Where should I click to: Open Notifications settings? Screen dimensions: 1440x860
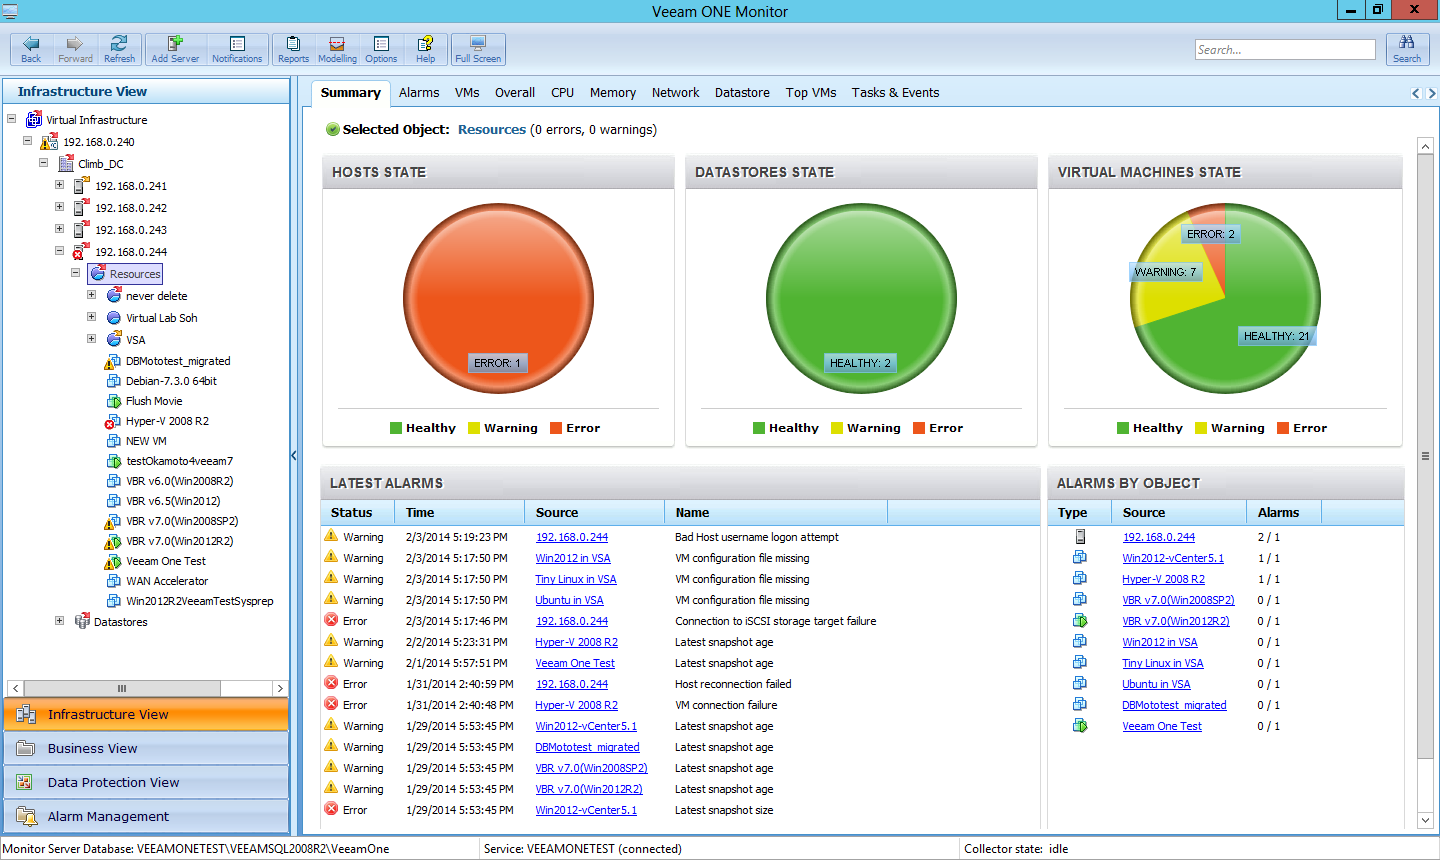(x=237, y=49)
